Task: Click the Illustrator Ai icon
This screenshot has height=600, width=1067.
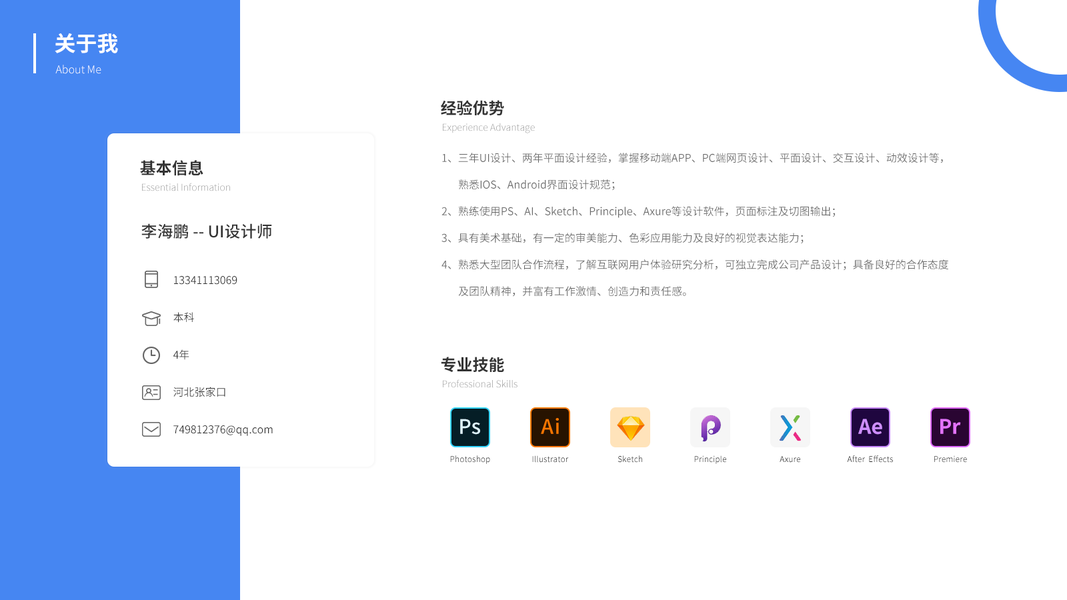Action: pos(550,427)
